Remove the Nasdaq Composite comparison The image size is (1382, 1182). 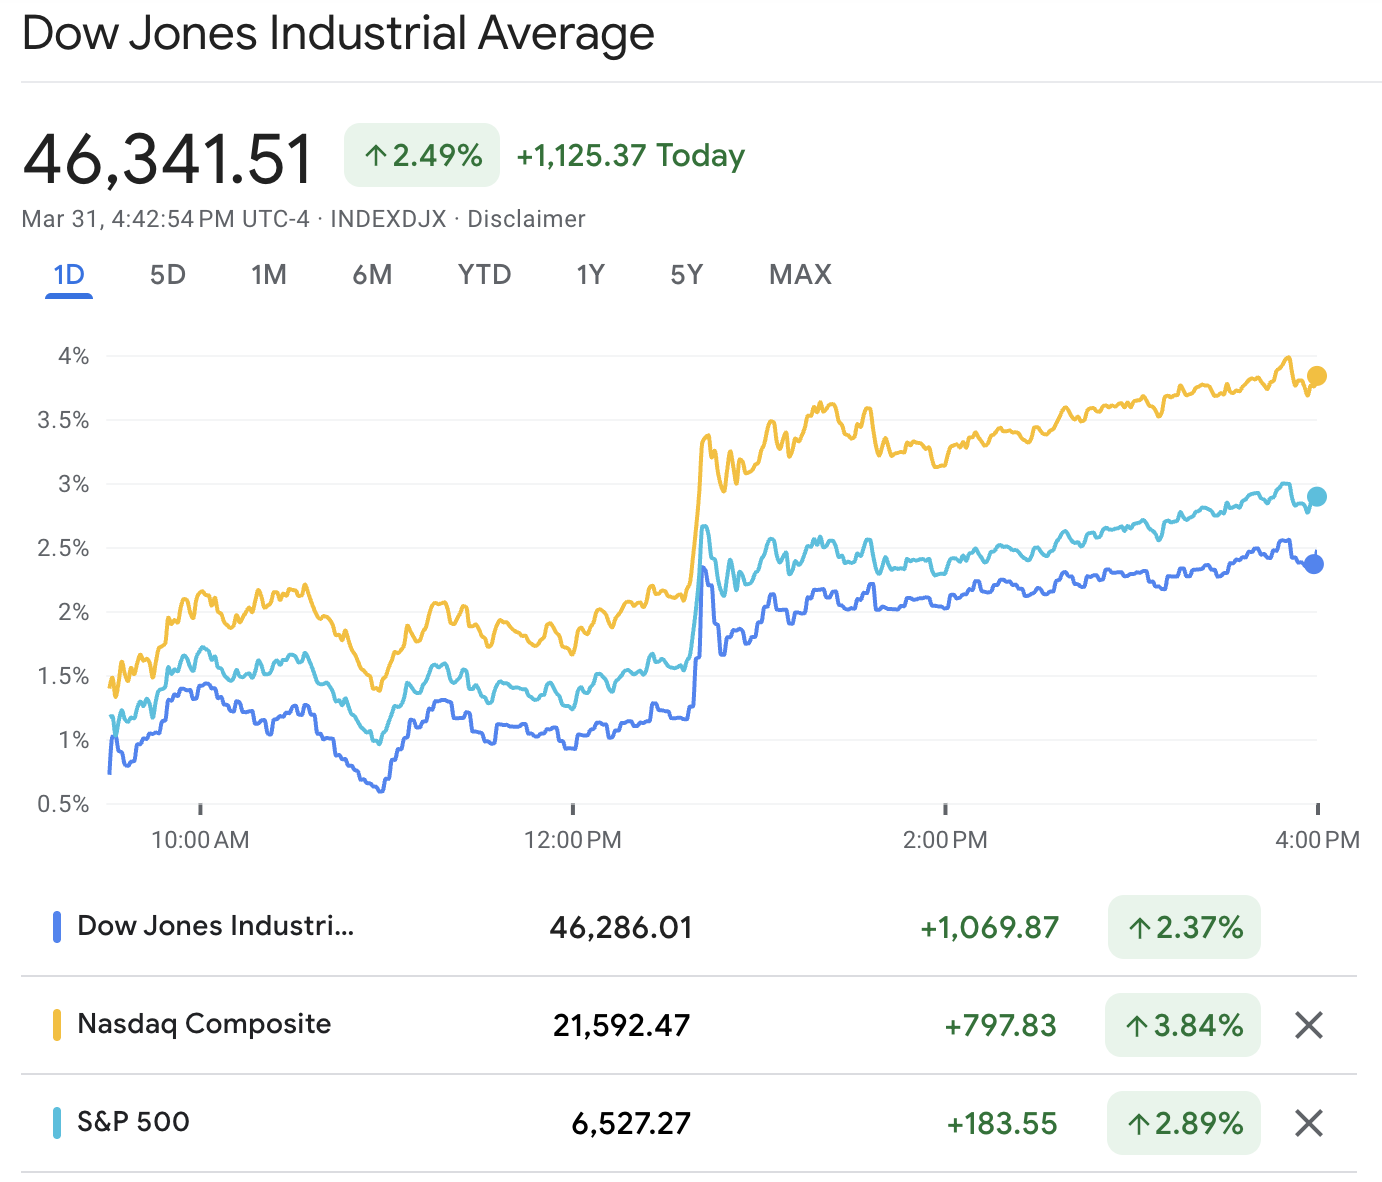(1308, 1025)
